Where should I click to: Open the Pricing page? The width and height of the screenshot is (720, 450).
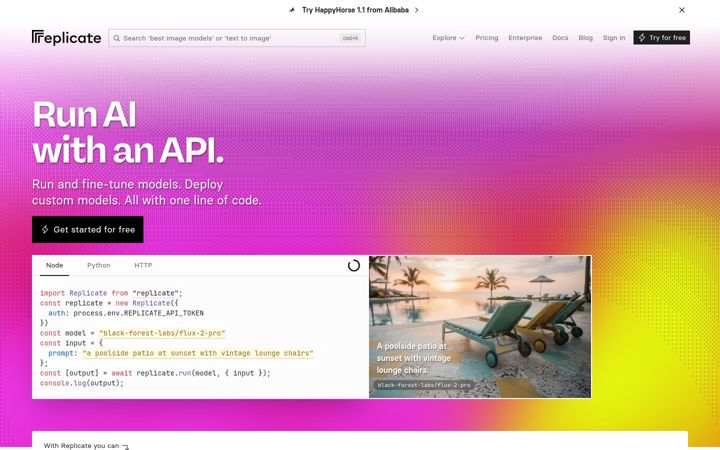point(487,38)
